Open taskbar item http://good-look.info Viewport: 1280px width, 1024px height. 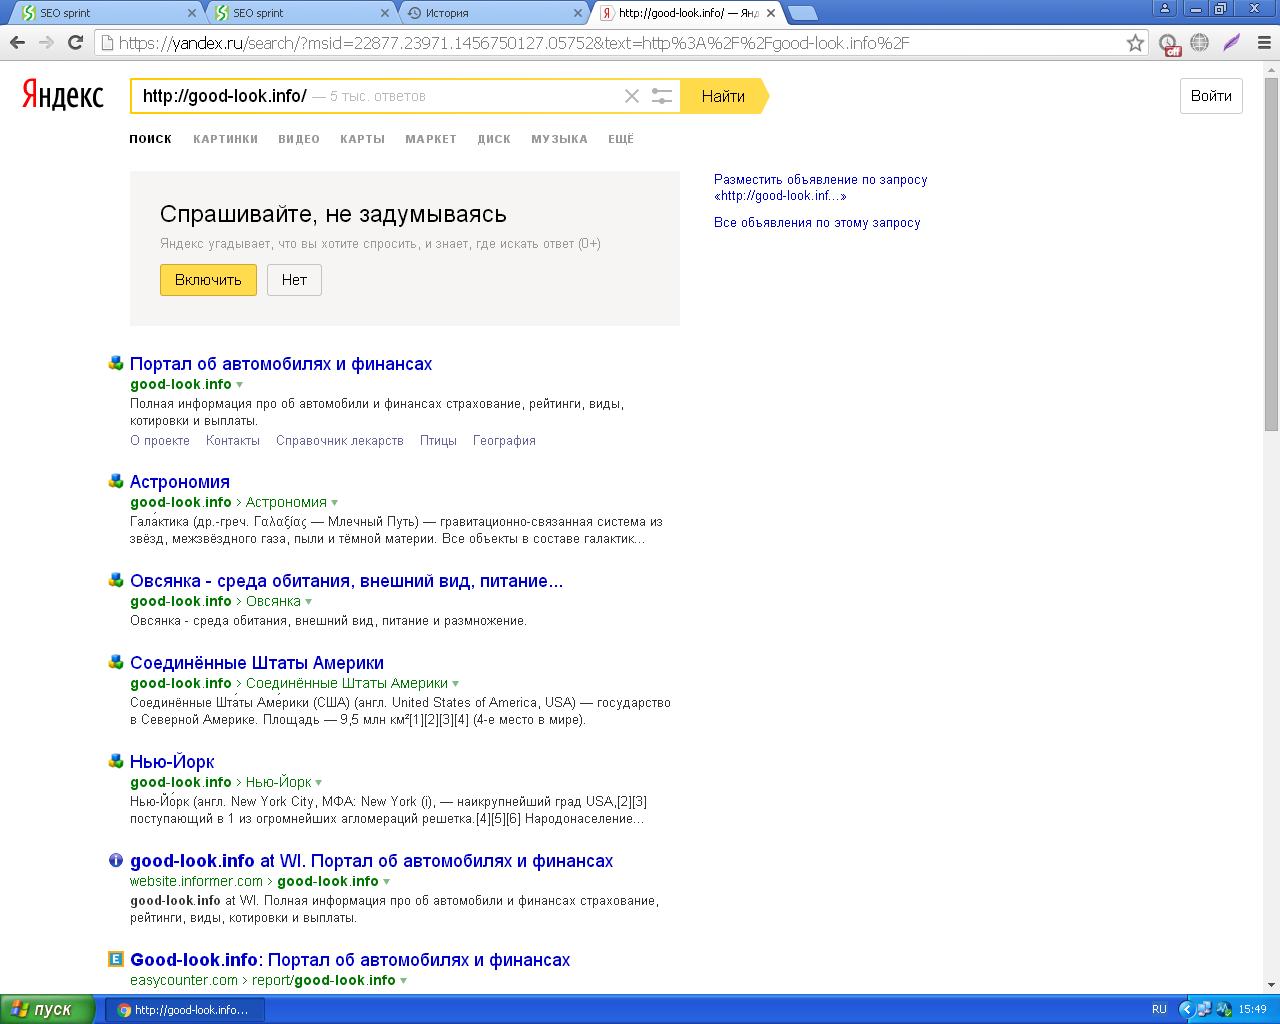pyautogui.click(x=185, y=1010)
